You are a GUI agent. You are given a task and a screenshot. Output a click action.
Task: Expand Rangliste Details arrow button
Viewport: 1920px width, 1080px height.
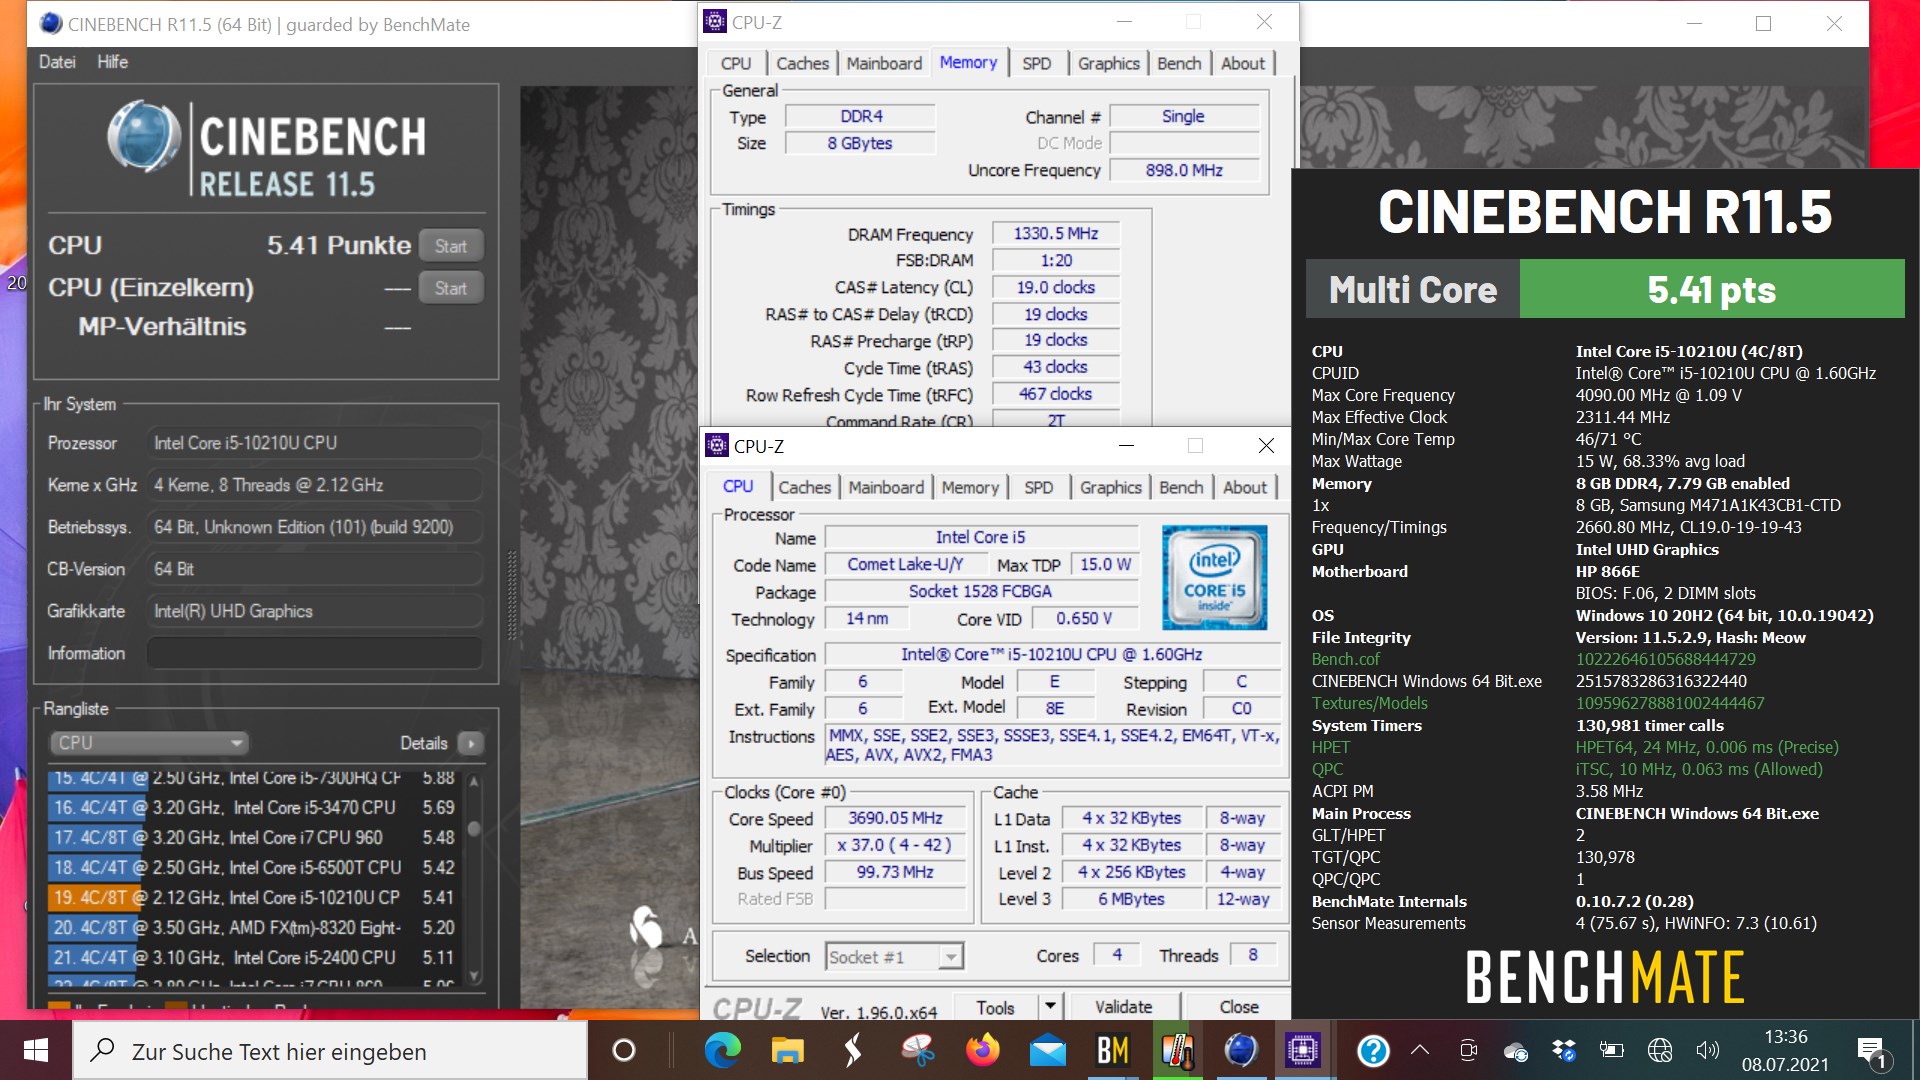[x=470, y=743]
